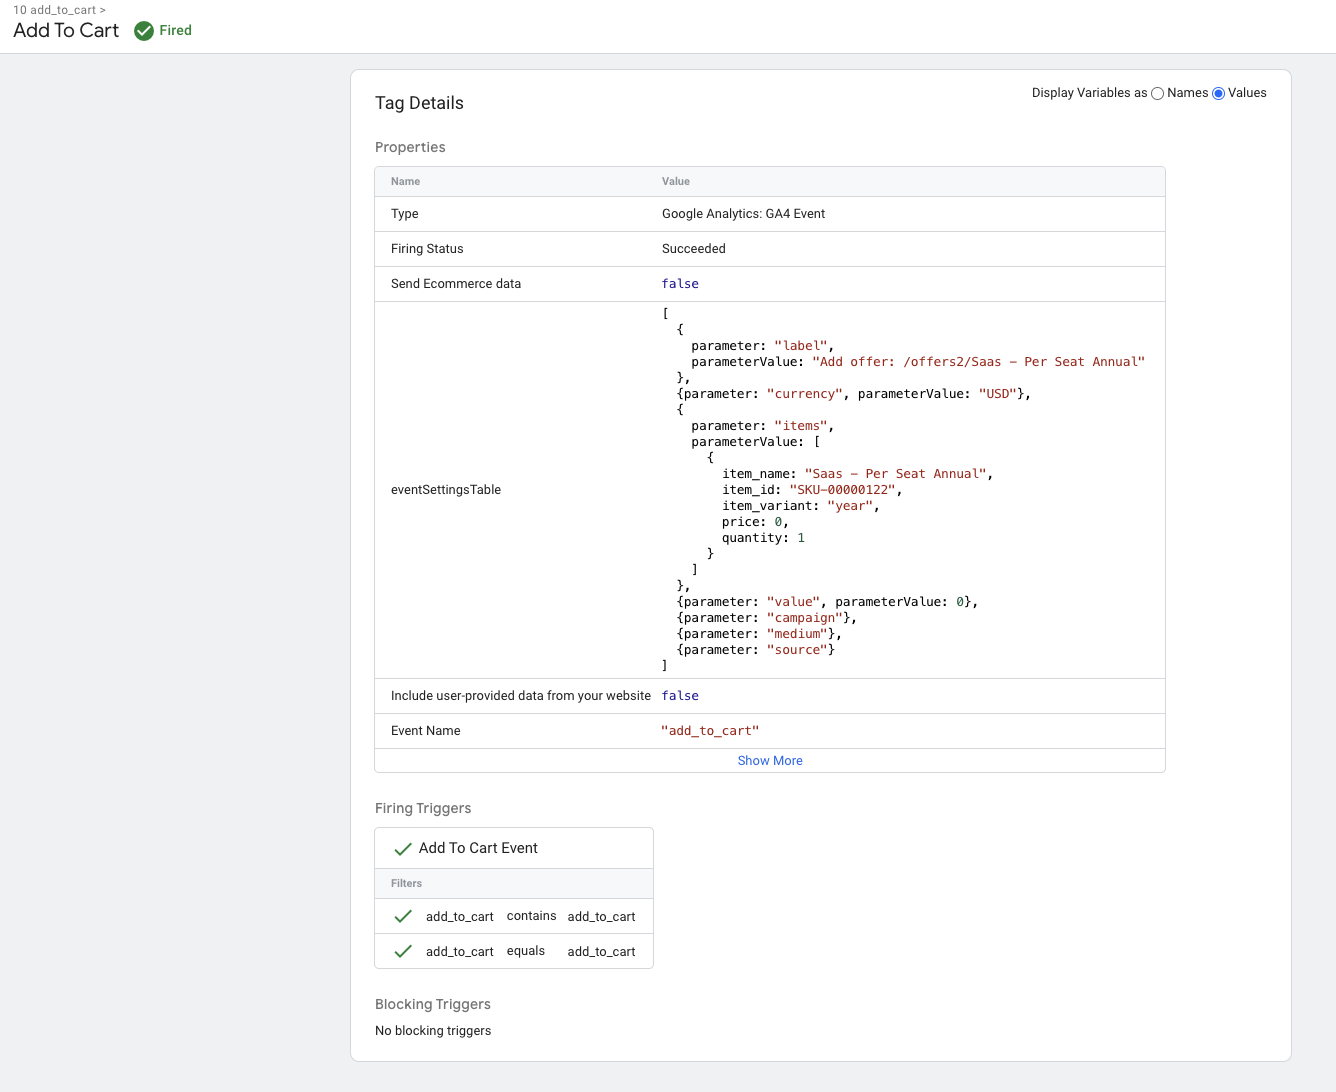The image size is (1336, 1092).
Task: Click the 'quantity: 1' line
Action: [763, 538]
